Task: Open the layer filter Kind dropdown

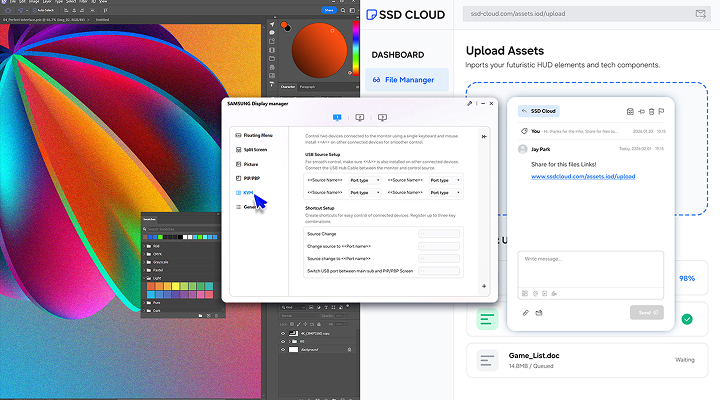Action: (x=293, y=307)
